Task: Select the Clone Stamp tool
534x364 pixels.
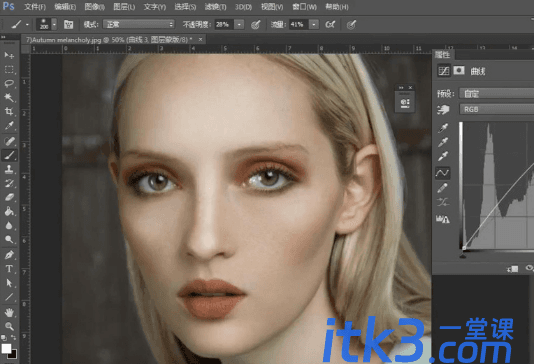Action: click(9, 169)
